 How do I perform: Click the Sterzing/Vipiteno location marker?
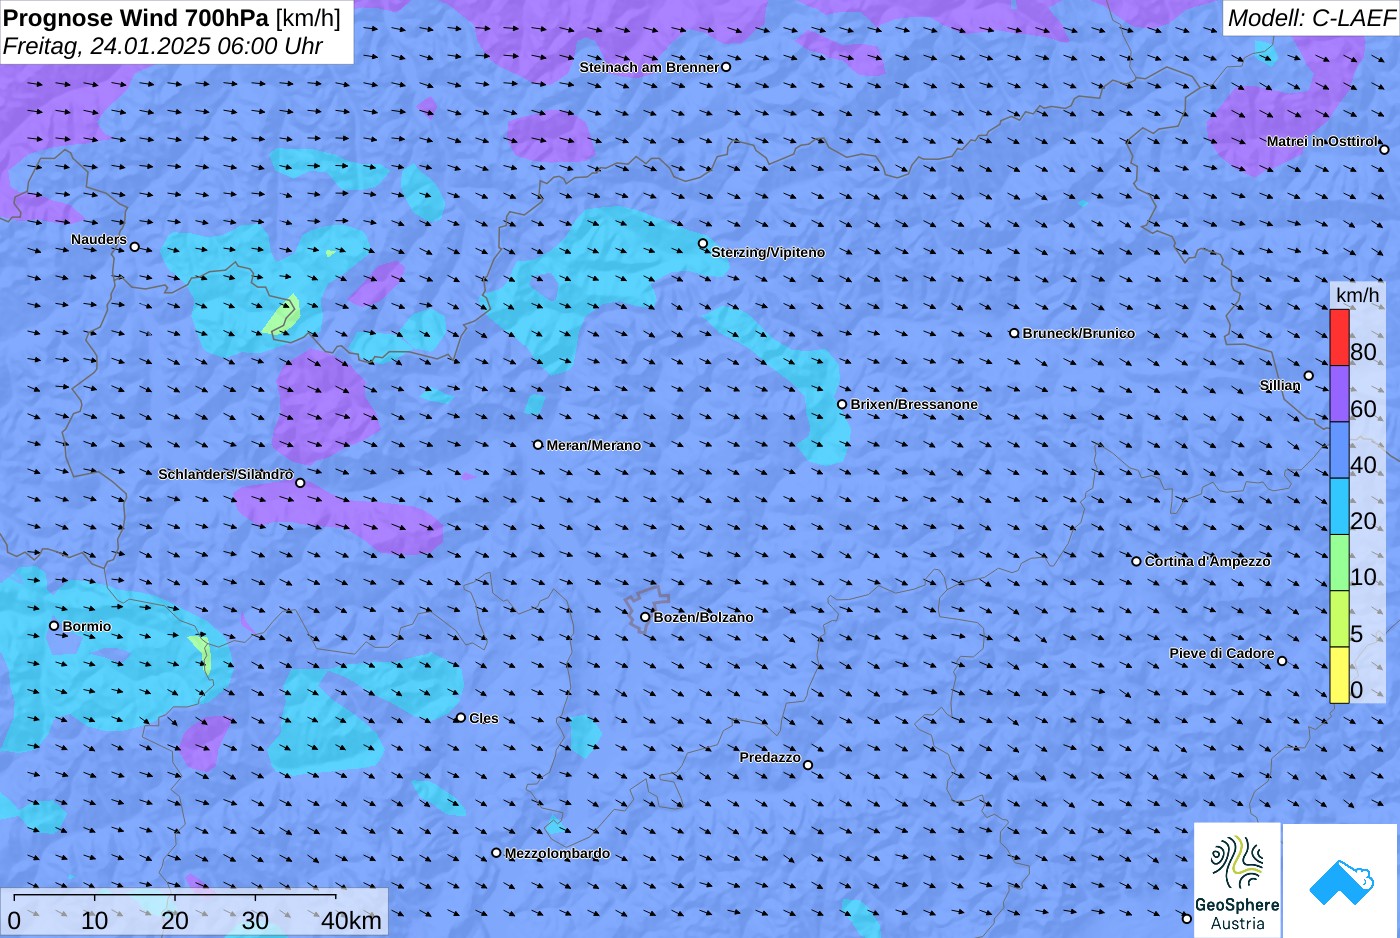[703, 243]
